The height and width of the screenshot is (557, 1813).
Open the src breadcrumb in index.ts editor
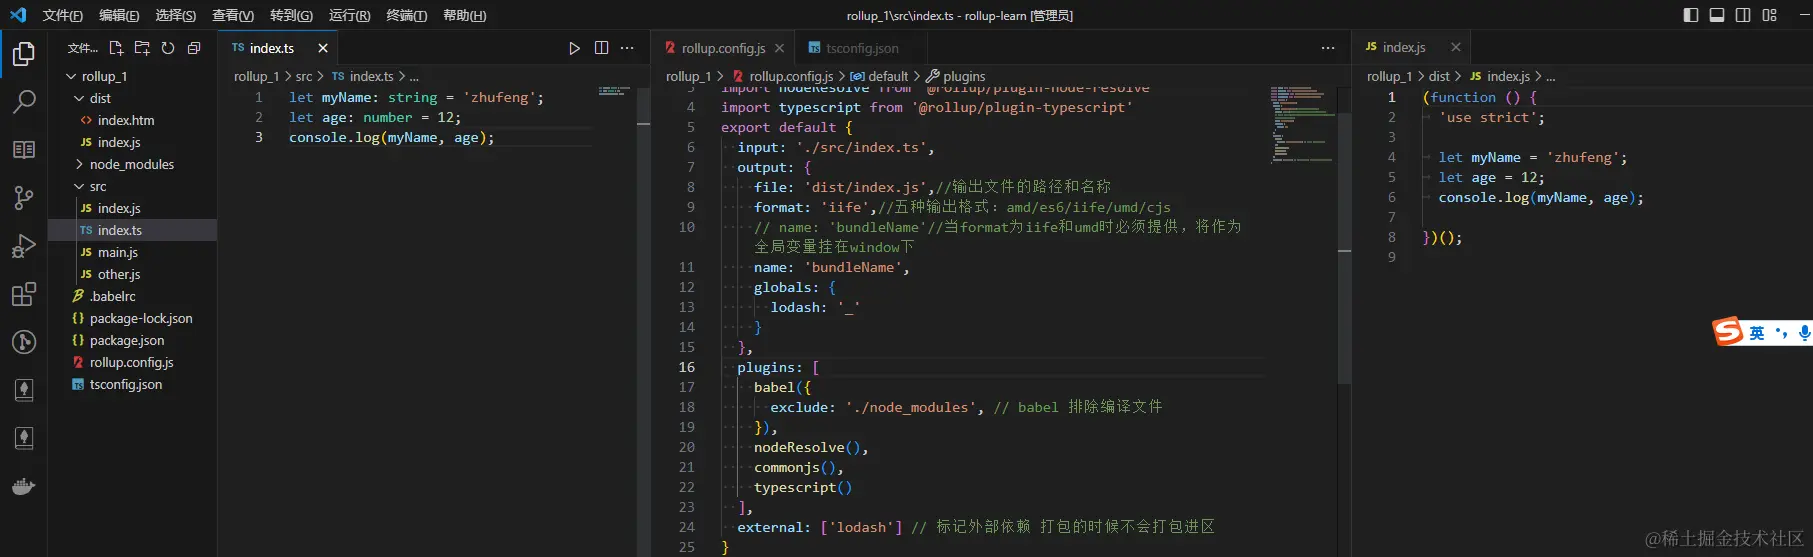point(303,76)
